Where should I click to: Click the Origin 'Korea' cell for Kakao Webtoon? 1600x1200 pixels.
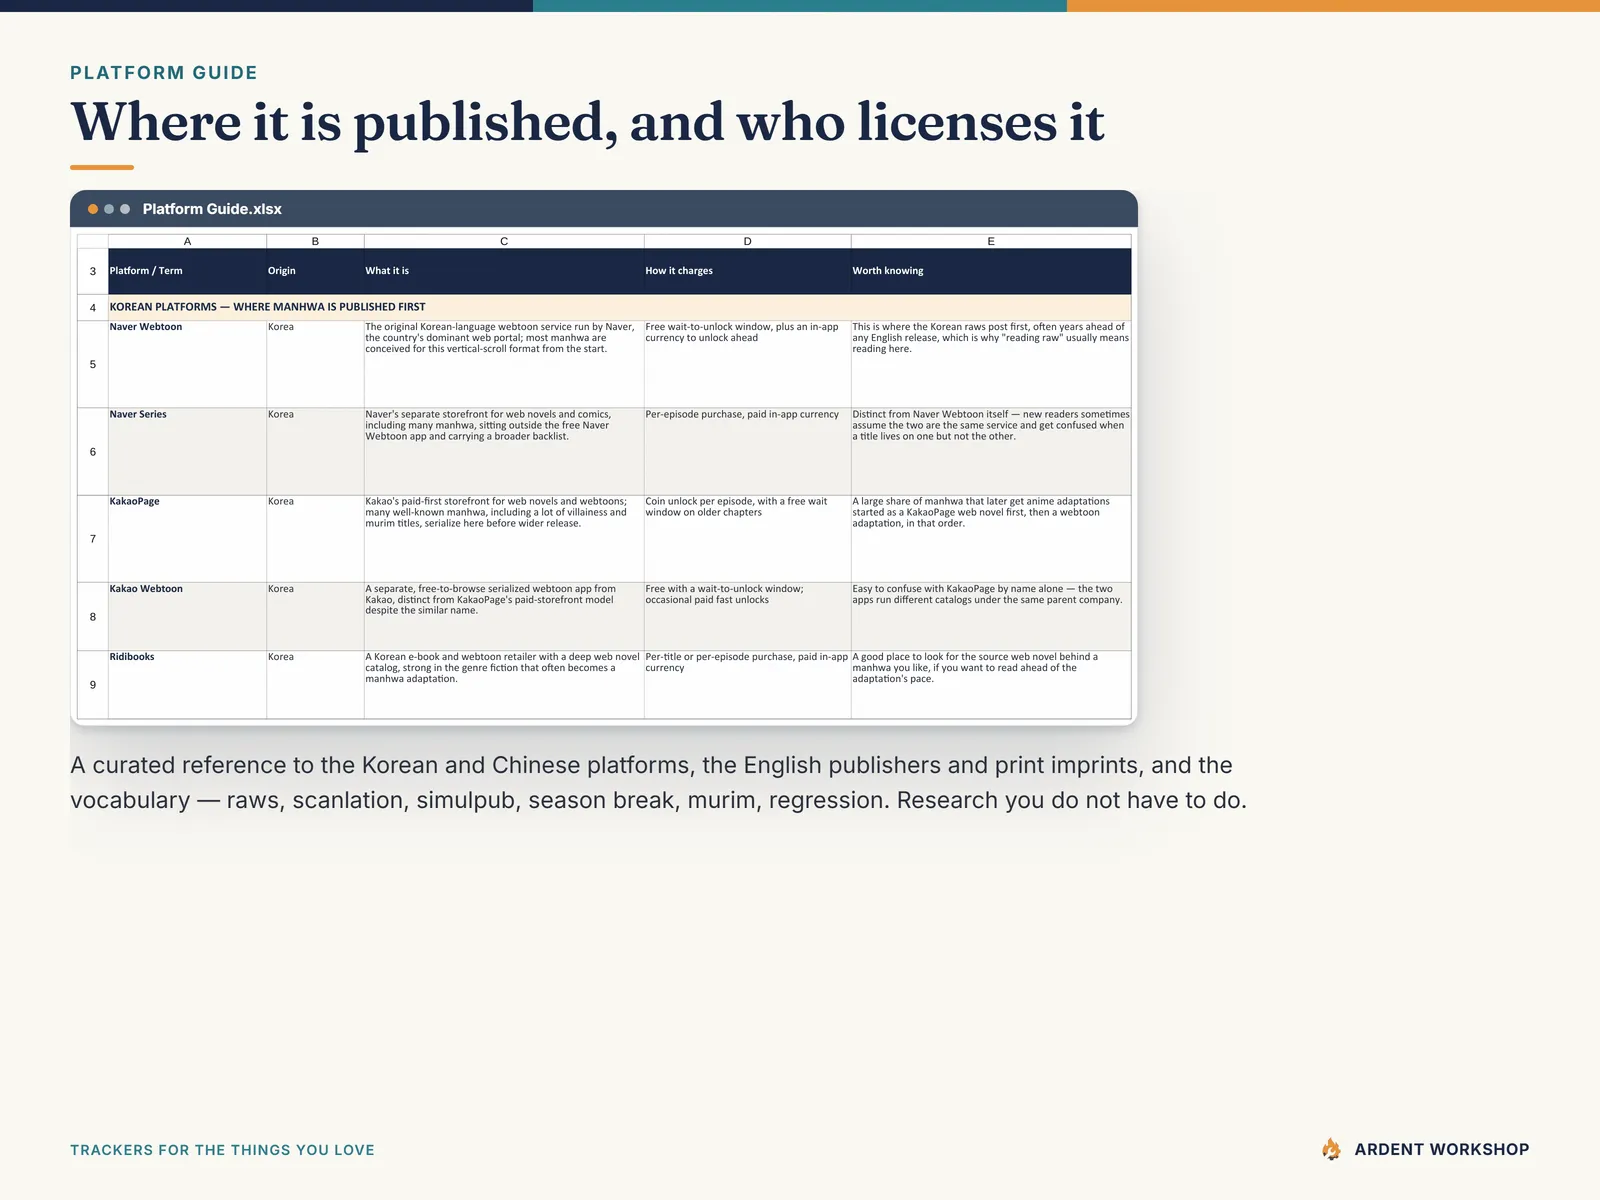[x=315, y=617]
